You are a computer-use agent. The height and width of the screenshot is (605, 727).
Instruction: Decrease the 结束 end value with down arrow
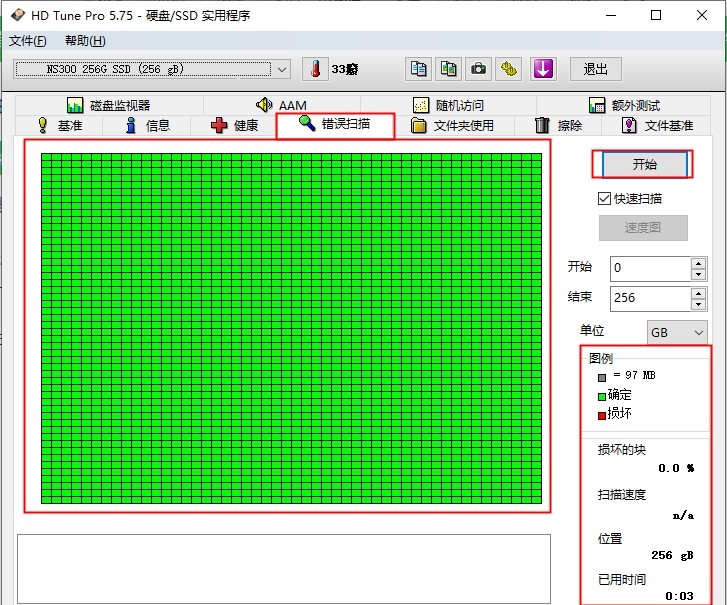pyautogui.click(x=698, y=304)
